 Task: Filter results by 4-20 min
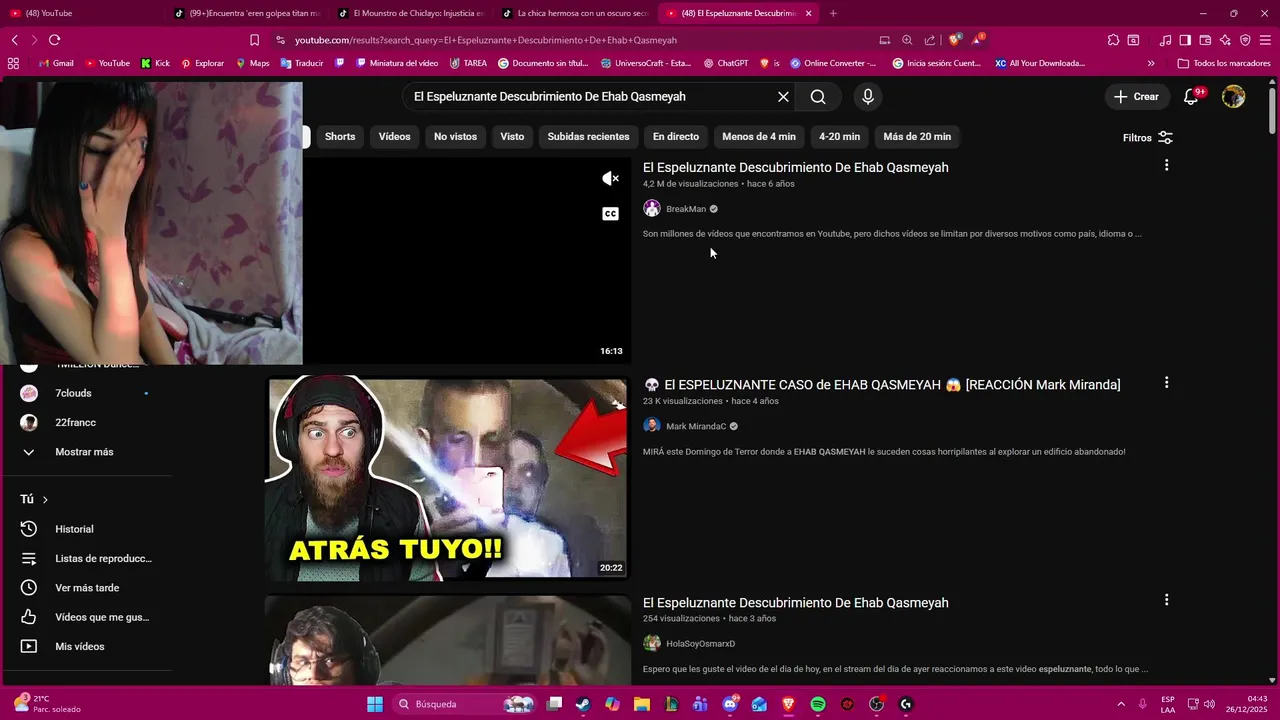pyautogui.click(x=839, y=136)
